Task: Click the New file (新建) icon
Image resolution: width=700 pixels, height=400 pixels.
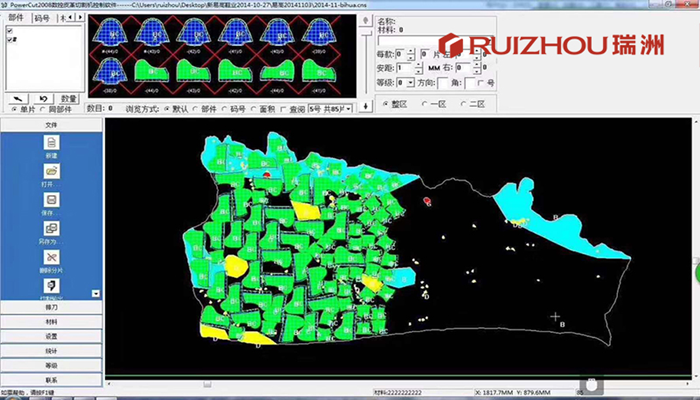Action: pyautogui.click(x=51, y=143)
